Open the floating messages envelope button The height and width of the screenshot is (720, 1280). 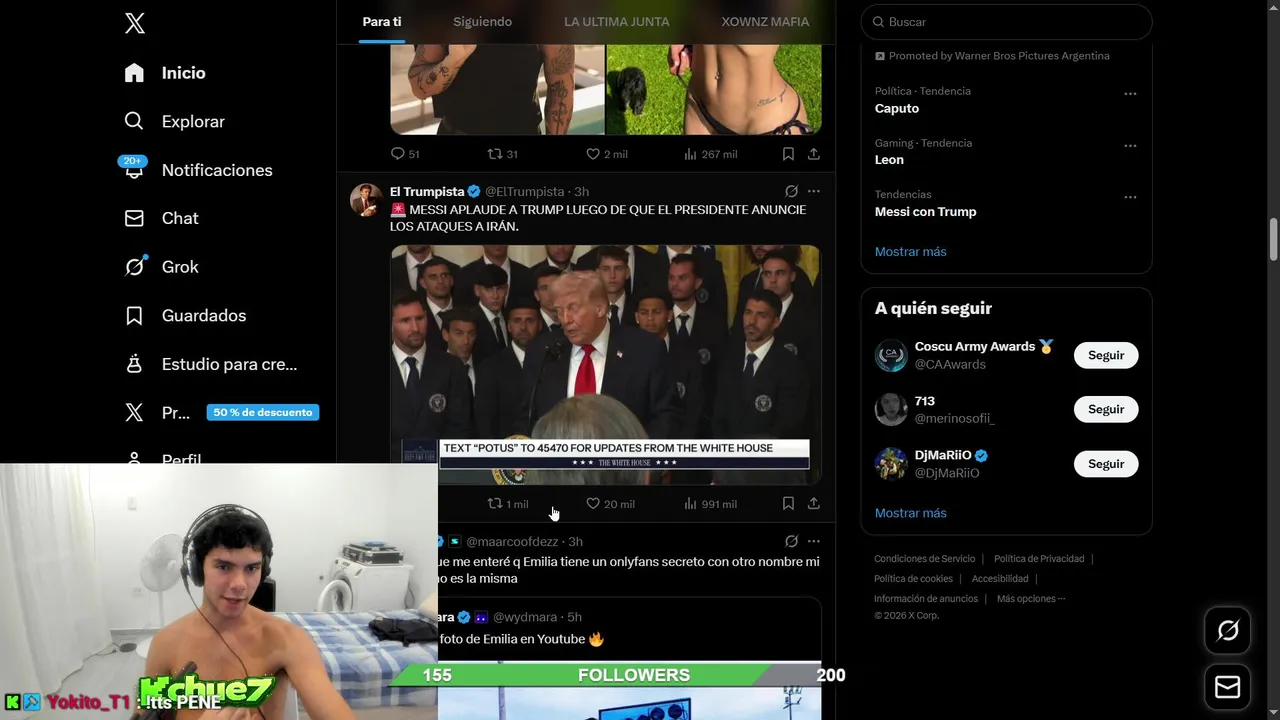coord(1228,688)
